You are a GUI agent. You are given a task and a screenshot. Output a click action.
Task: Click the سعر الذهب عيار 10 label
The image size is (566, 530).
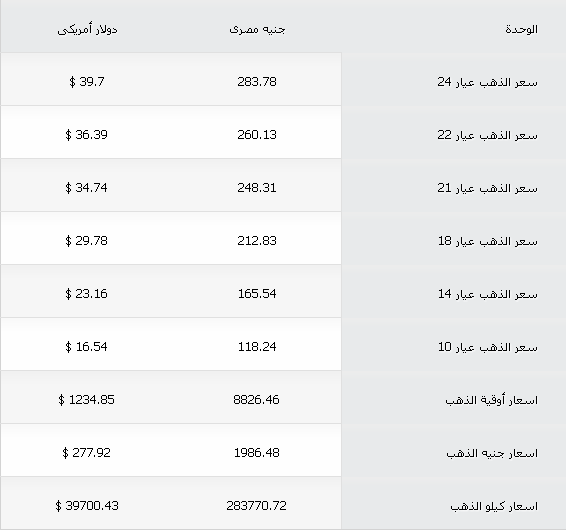[488, 347]
